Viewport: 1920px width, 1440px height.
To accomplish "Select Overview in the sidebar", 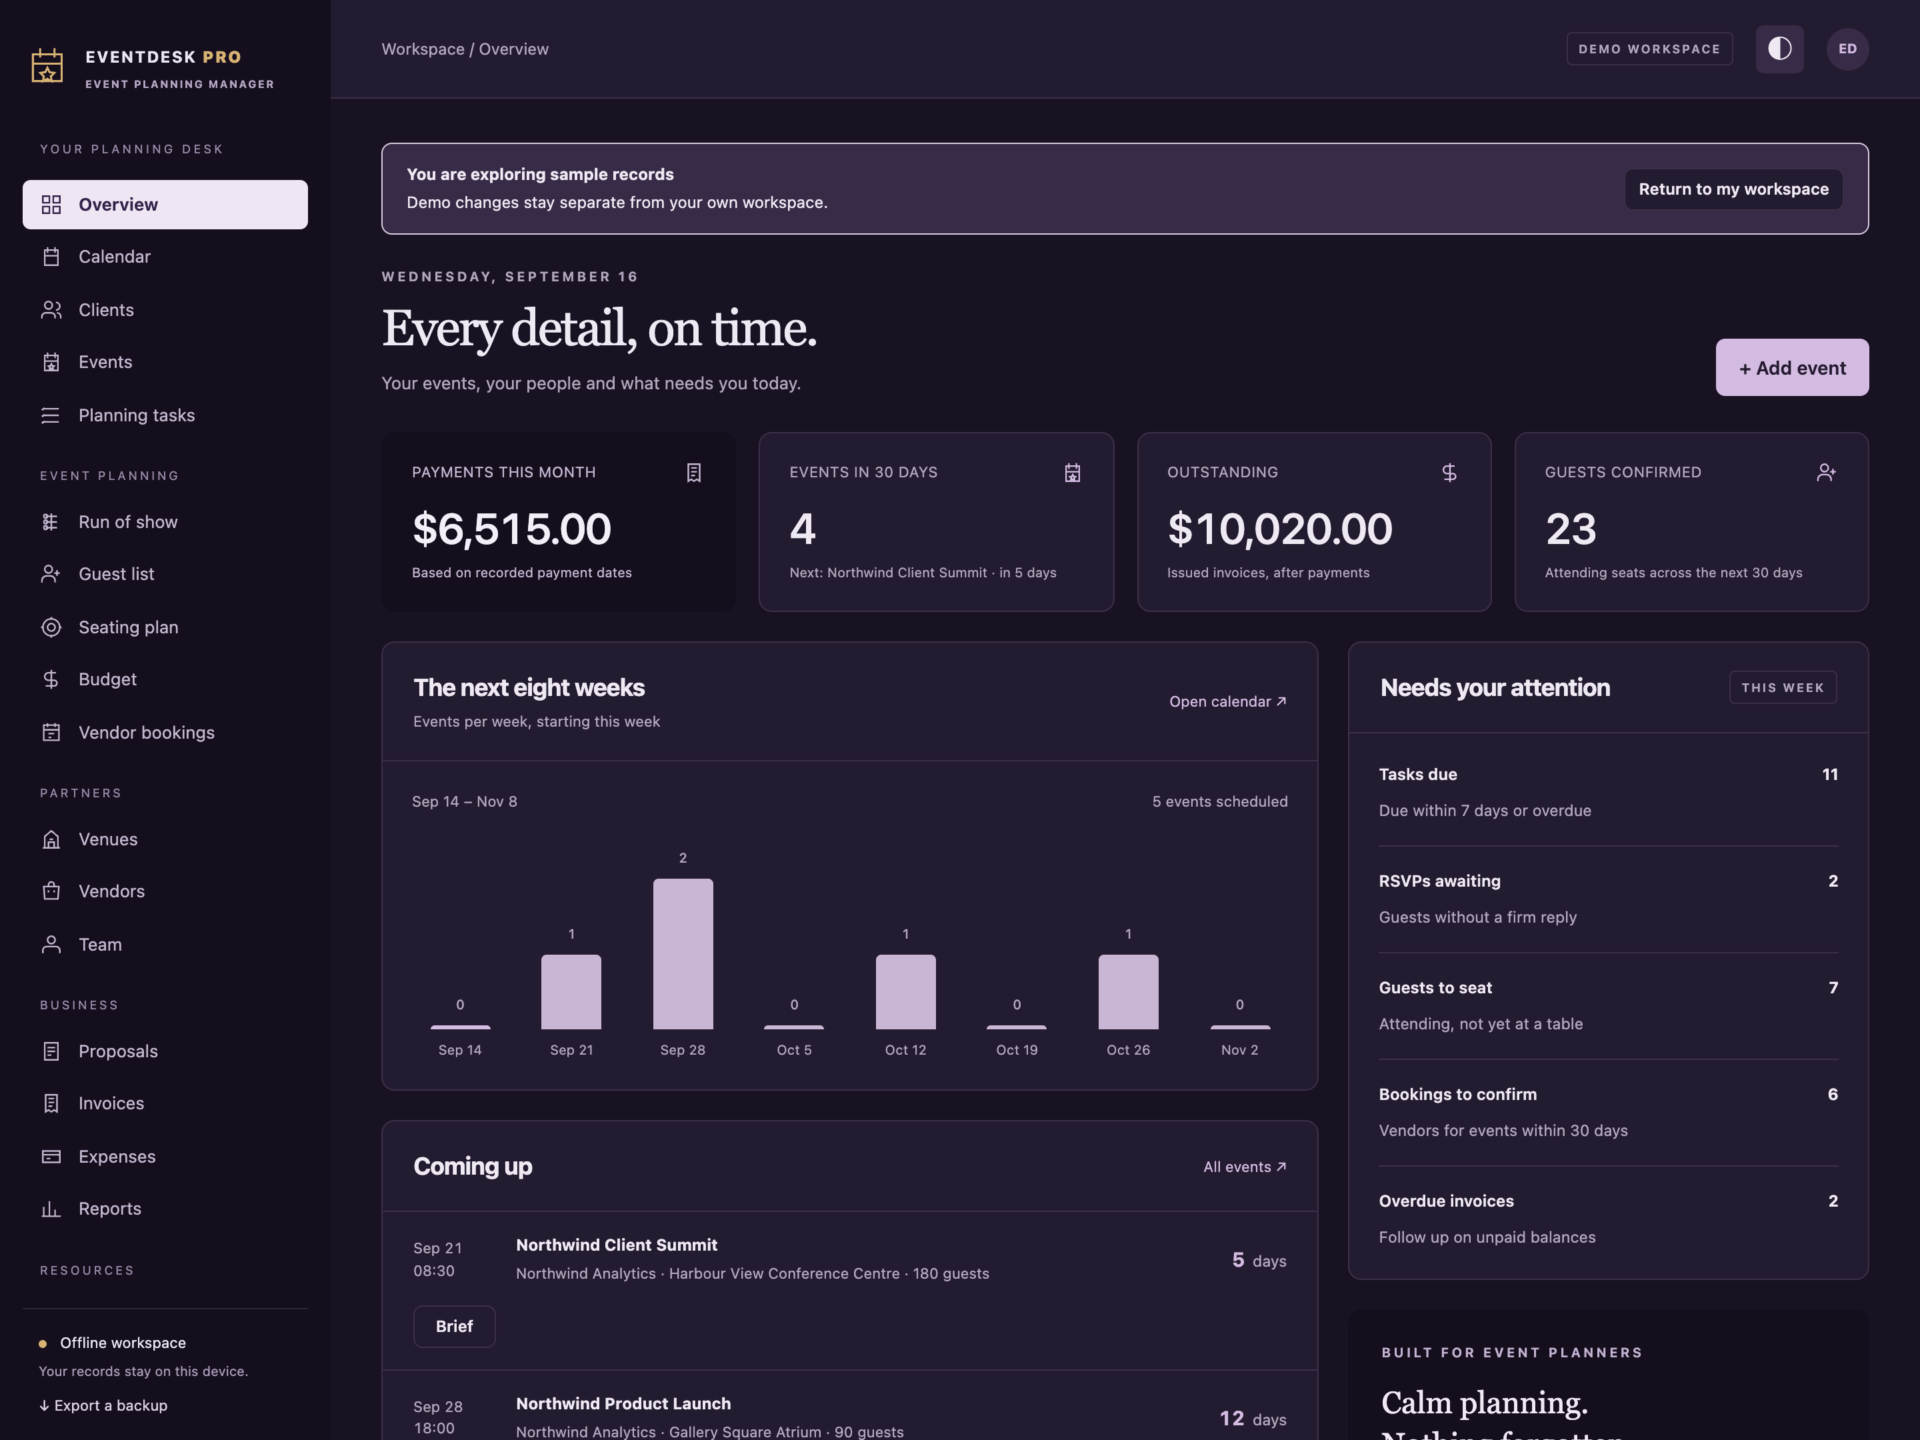I will coord(165,204).
